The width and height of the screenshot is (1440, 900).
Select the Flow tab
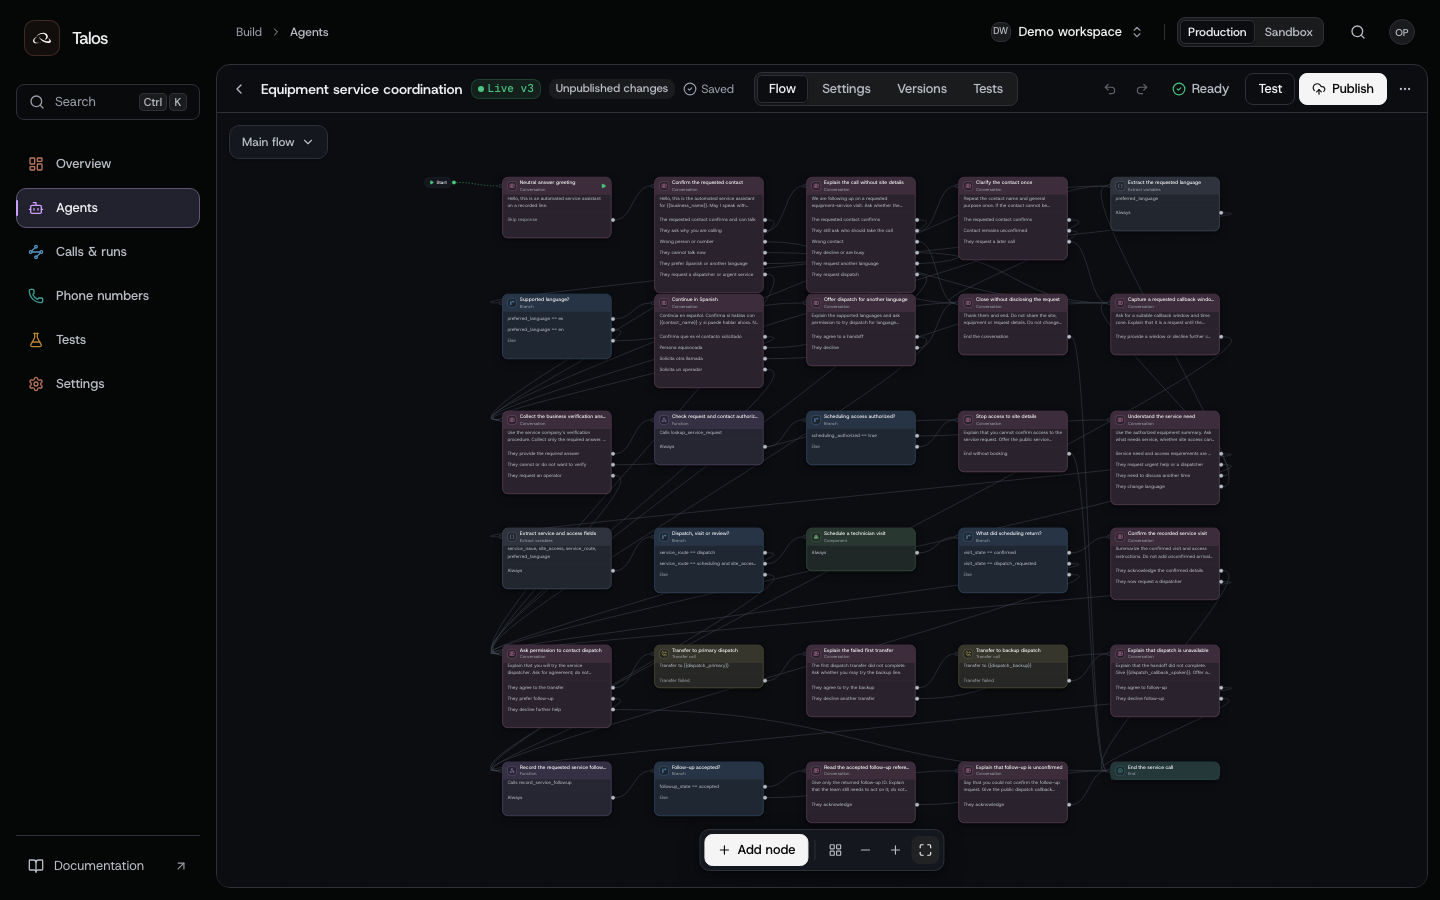[x=782, y=89]
